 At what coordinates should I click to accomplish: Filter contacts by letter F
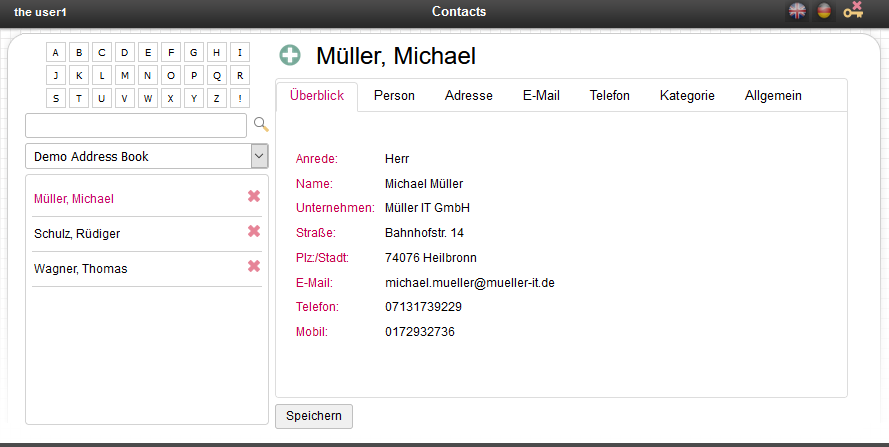(171, 52)
